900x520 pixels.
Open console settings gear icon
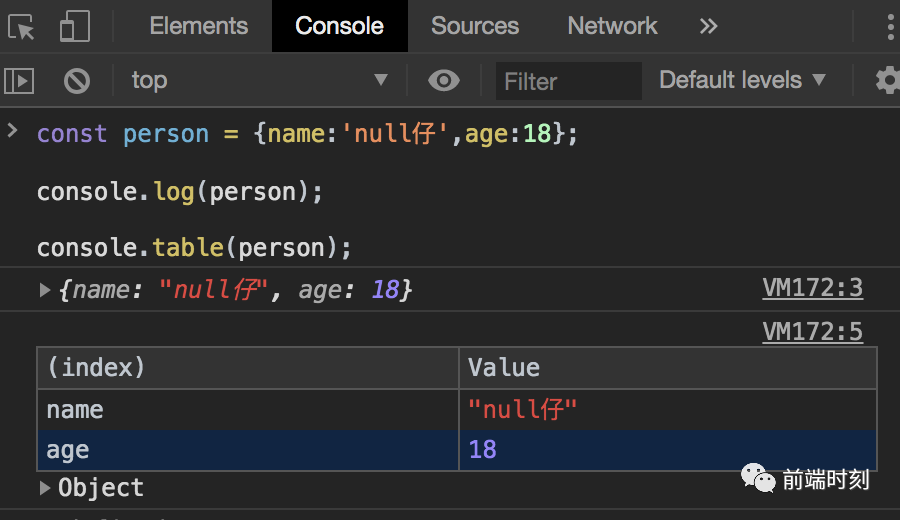click(887, 80)
